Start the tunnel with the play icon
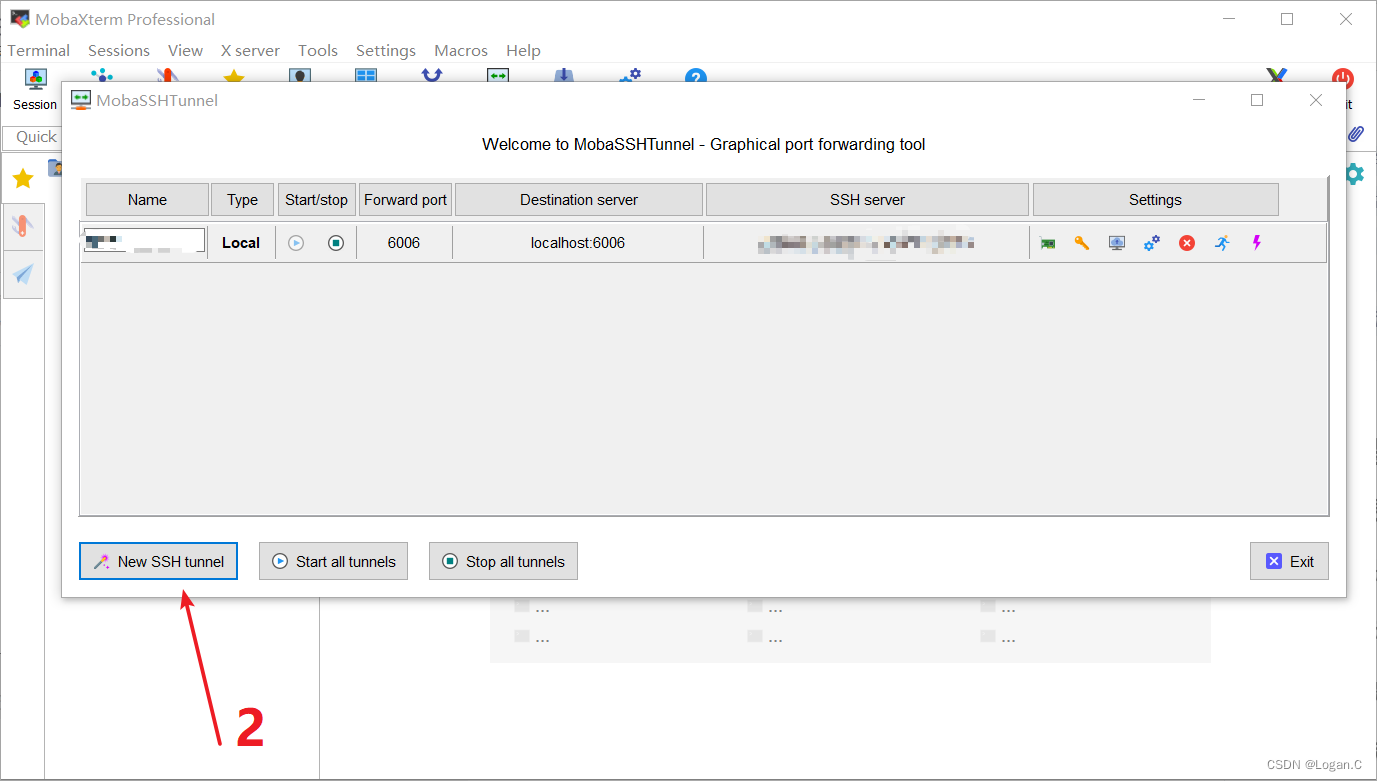The width and height of the screenshot is (1377, 781). (x=296, y=243)
